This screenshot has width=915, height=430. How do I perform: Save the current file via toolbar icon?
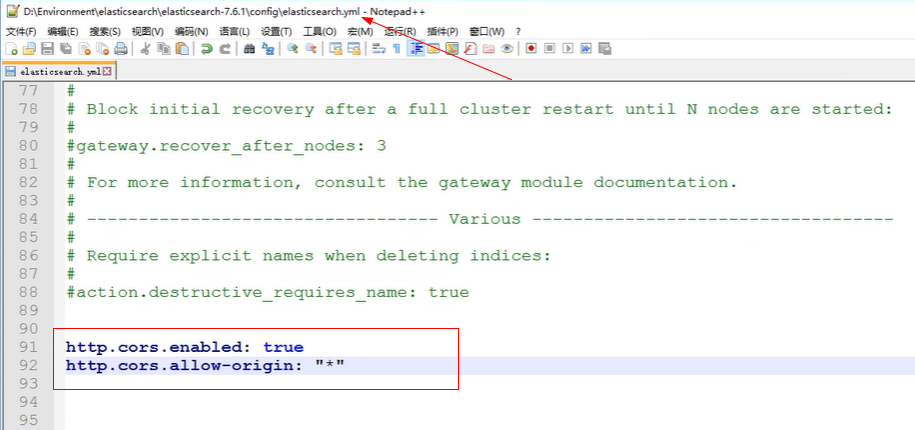tap(47, 49)
